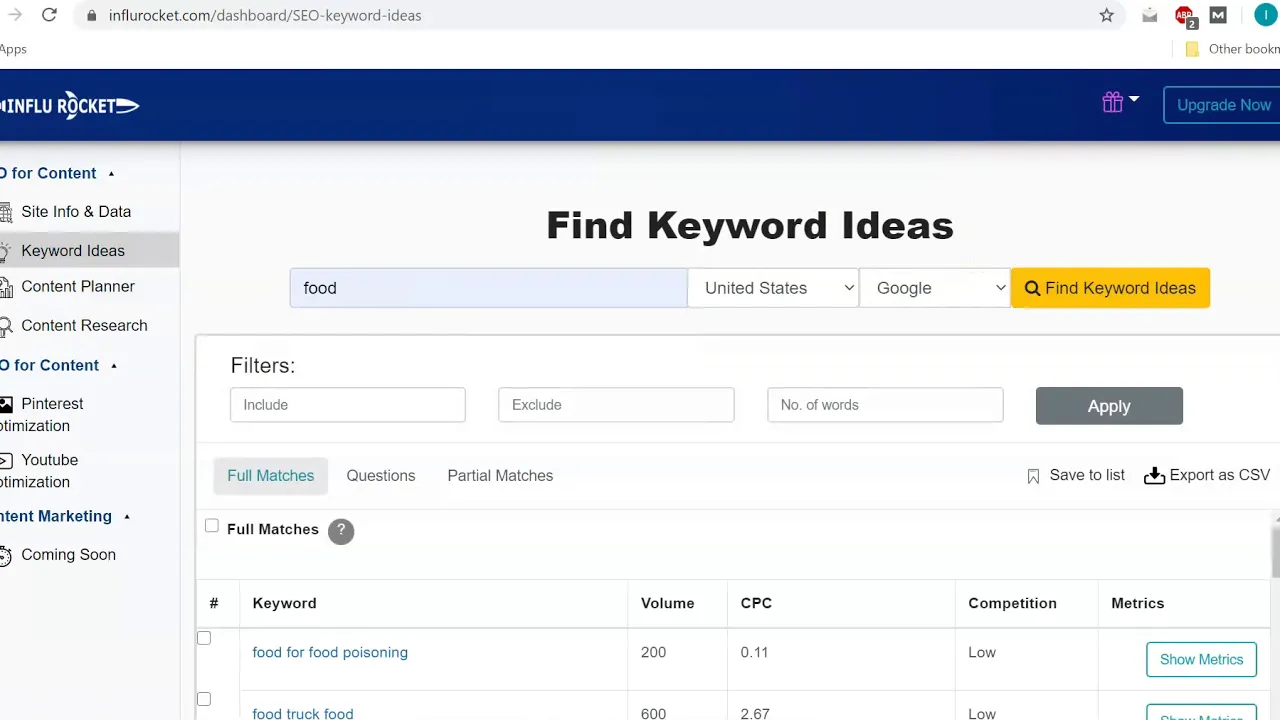Collapse the Content Marketing sidebar section

click(127, 517)
